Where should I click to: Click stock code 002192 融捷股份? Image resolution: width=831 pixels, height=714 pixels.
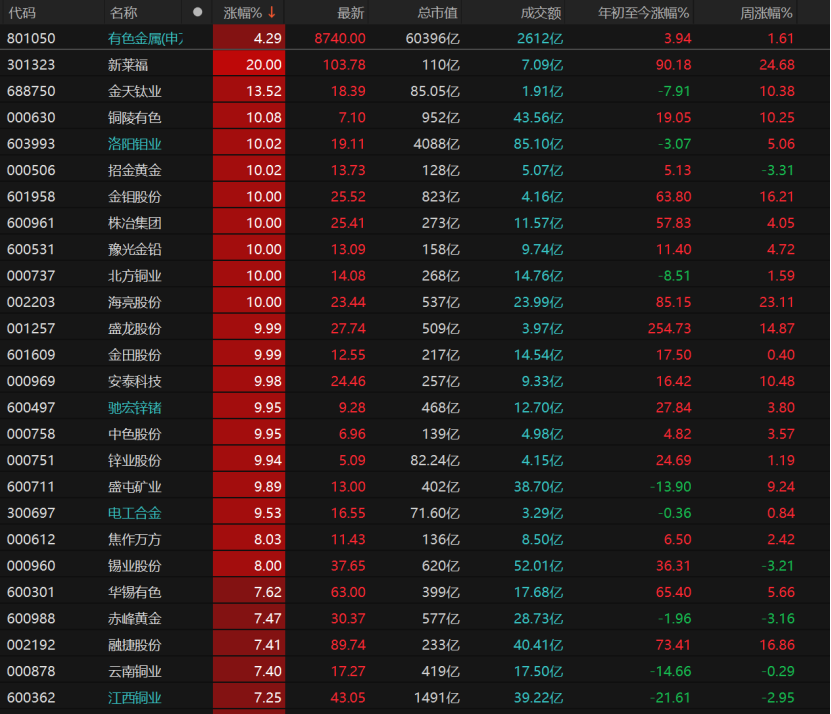[x=31, y=645]
